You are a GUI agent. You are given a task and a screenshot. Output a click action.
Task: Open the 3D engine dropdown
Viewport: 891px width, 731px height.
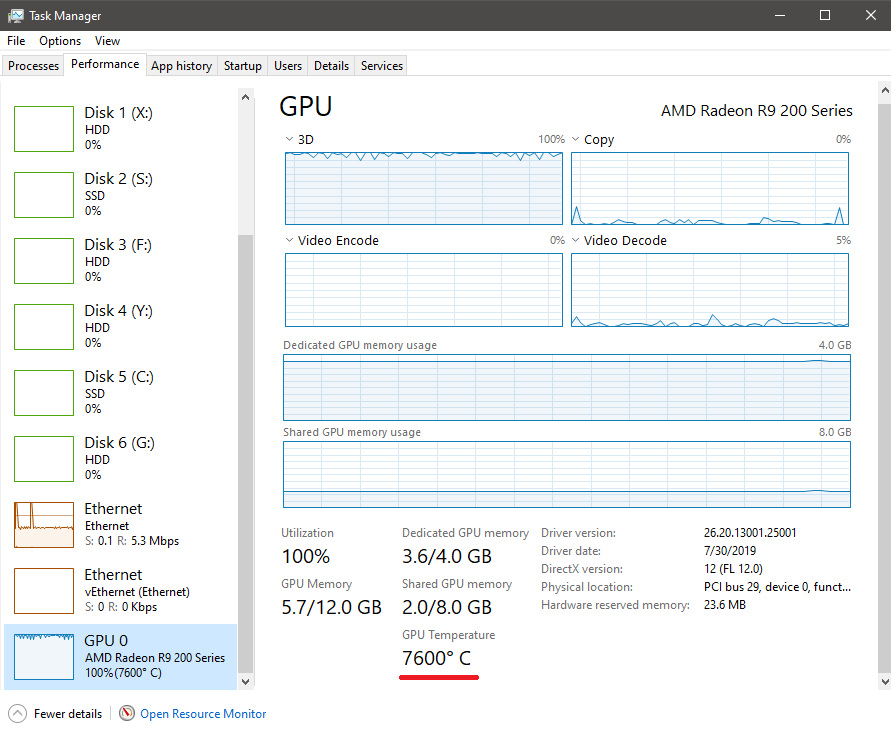pyautogui.click(x=289, y=139)
